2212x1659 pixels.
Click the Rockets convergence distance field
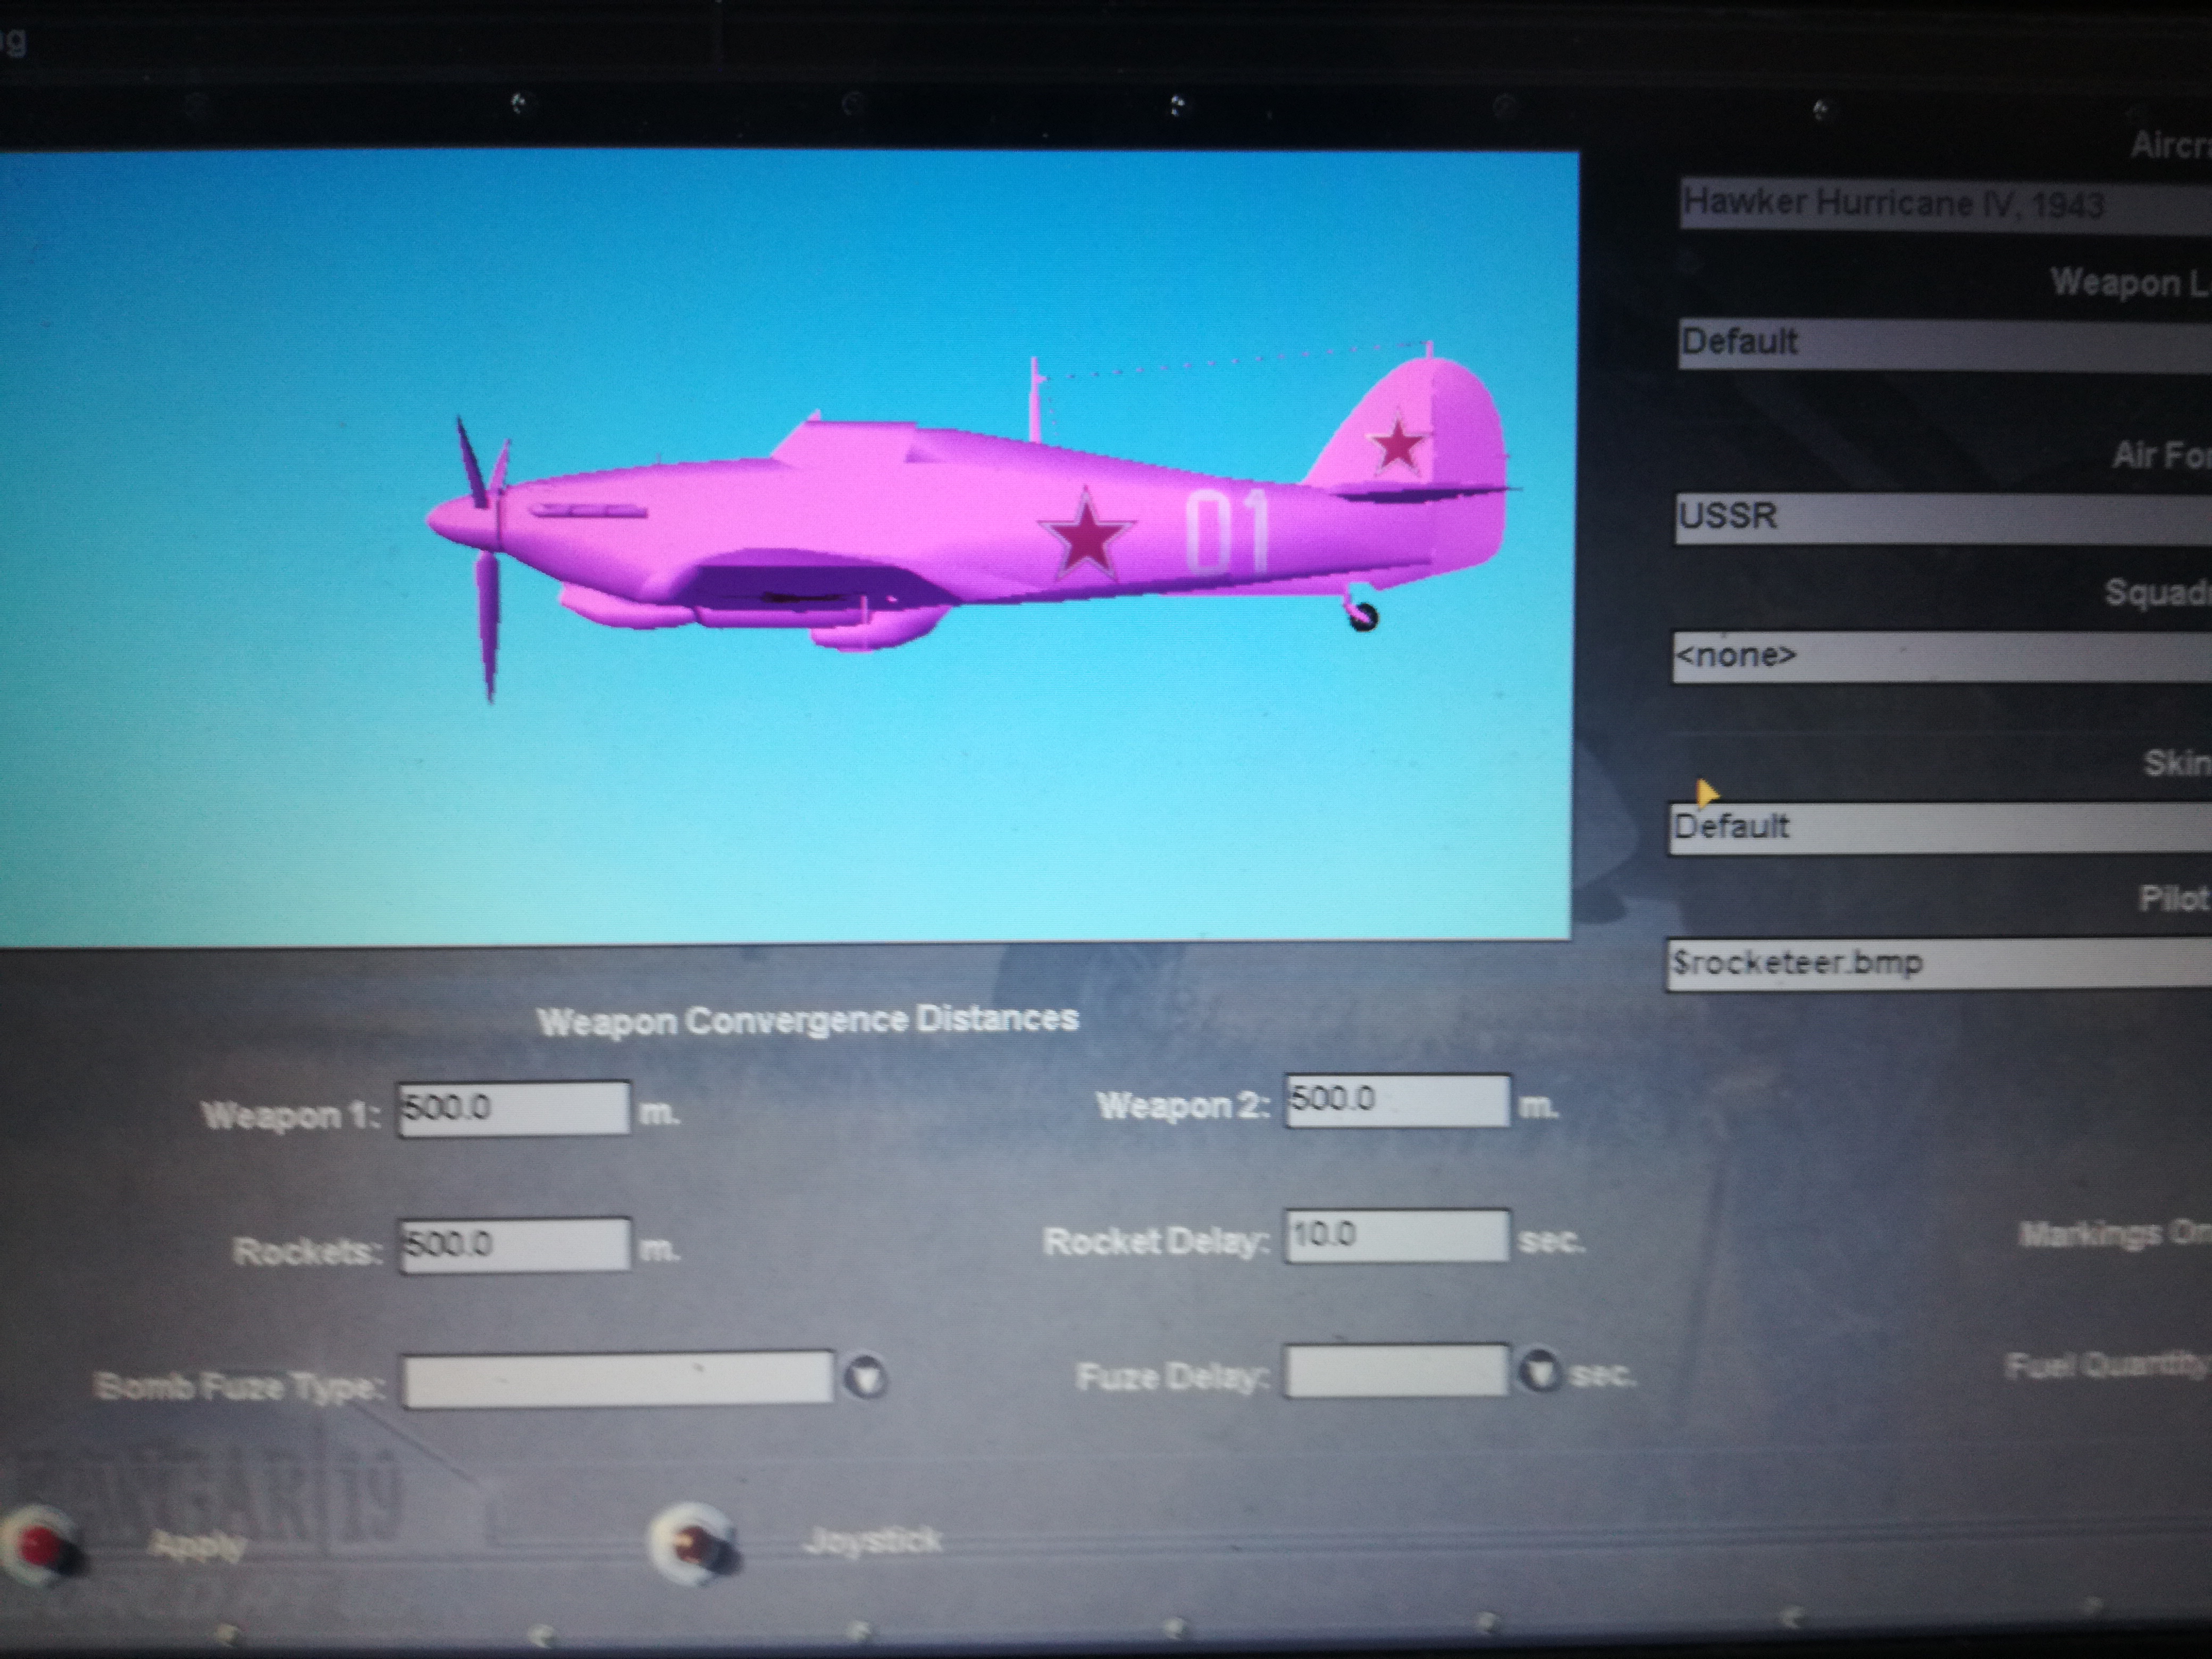(514, 1245)
